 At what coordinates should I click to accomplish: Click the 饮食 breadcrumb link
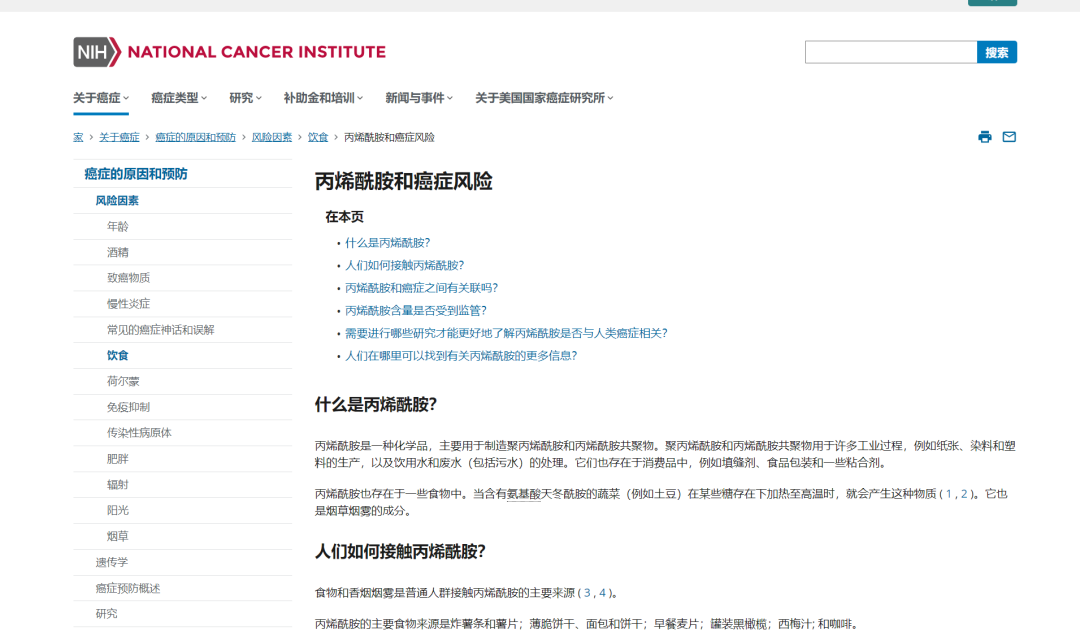tap(317, 136)
